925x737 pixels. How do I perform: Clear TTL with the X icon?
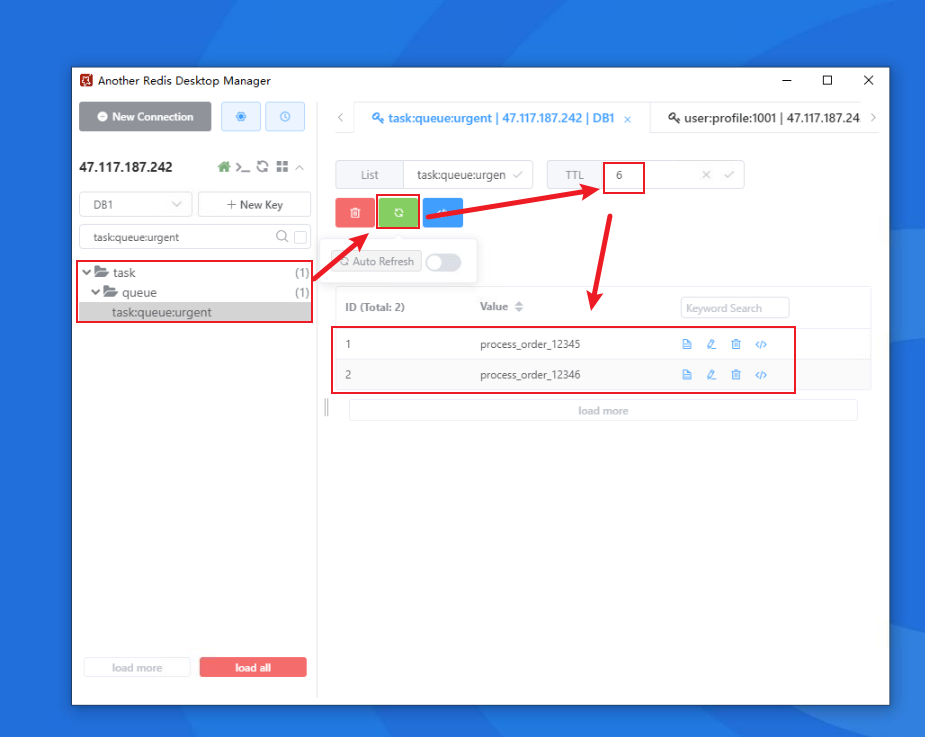pyautogui.click(x=706, y=175)
